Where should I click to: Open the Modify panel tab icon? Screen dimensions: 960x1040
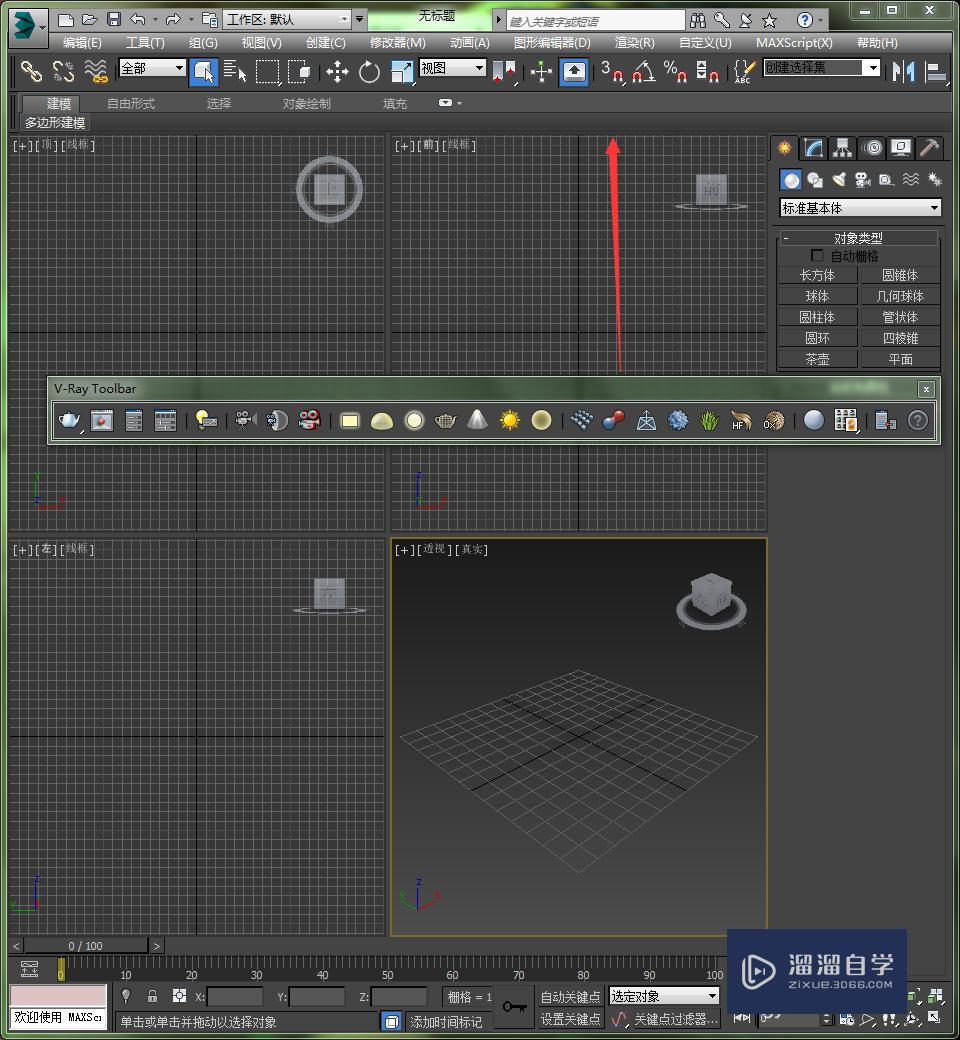coord(814,148)
